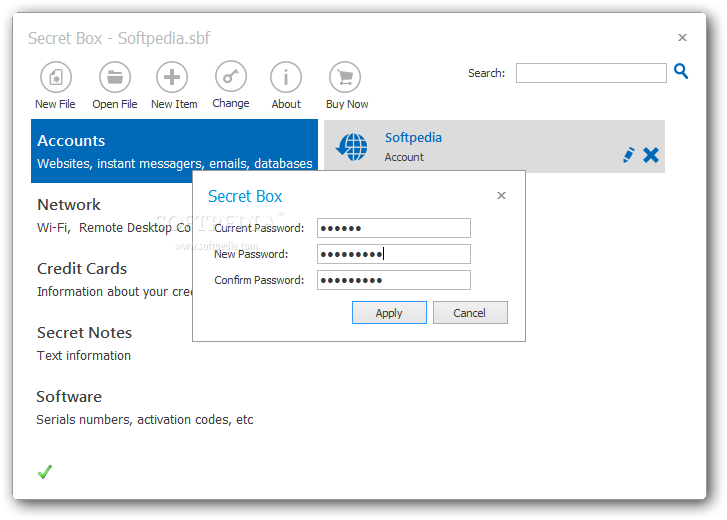The width and height of the screenshot is (727, 520).
Task: Click 'Serials numbers, activation codes, etc' text
Action: coord(145,419)
